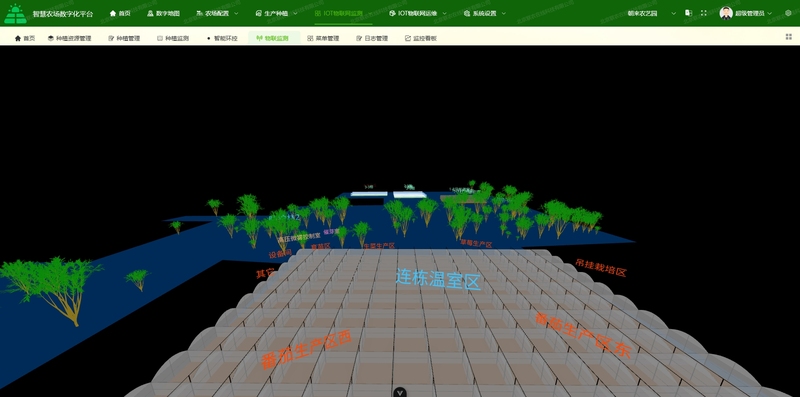Select the 连栋温室区 label in scene
800x397 pixels.
(x=439, y=280)
